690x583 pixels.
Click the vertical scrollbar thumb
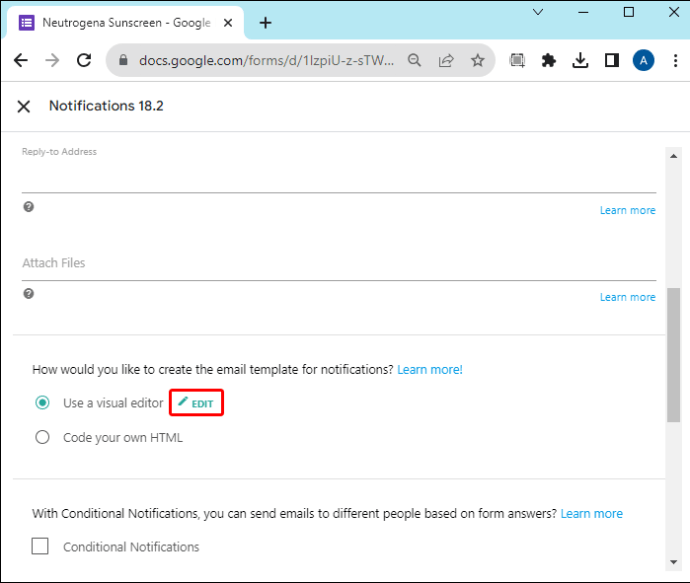673,355
